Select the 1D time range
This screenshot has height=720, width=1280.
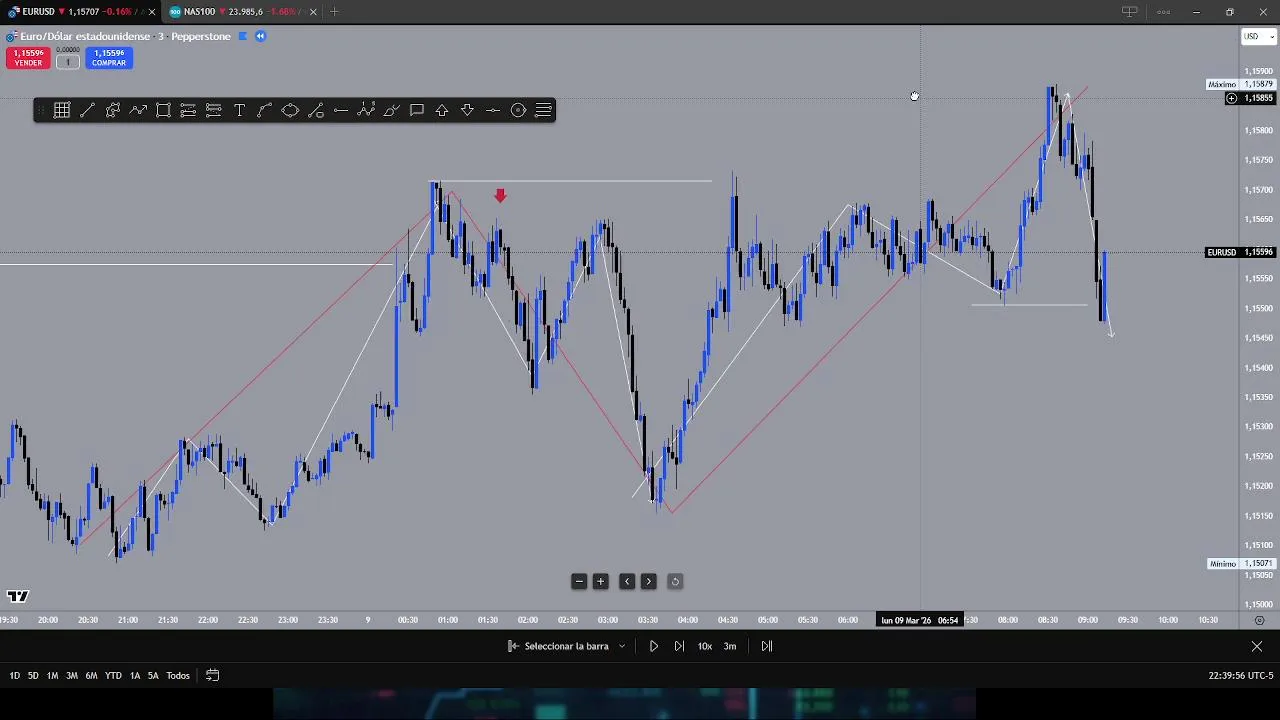(x=14, y=676)
